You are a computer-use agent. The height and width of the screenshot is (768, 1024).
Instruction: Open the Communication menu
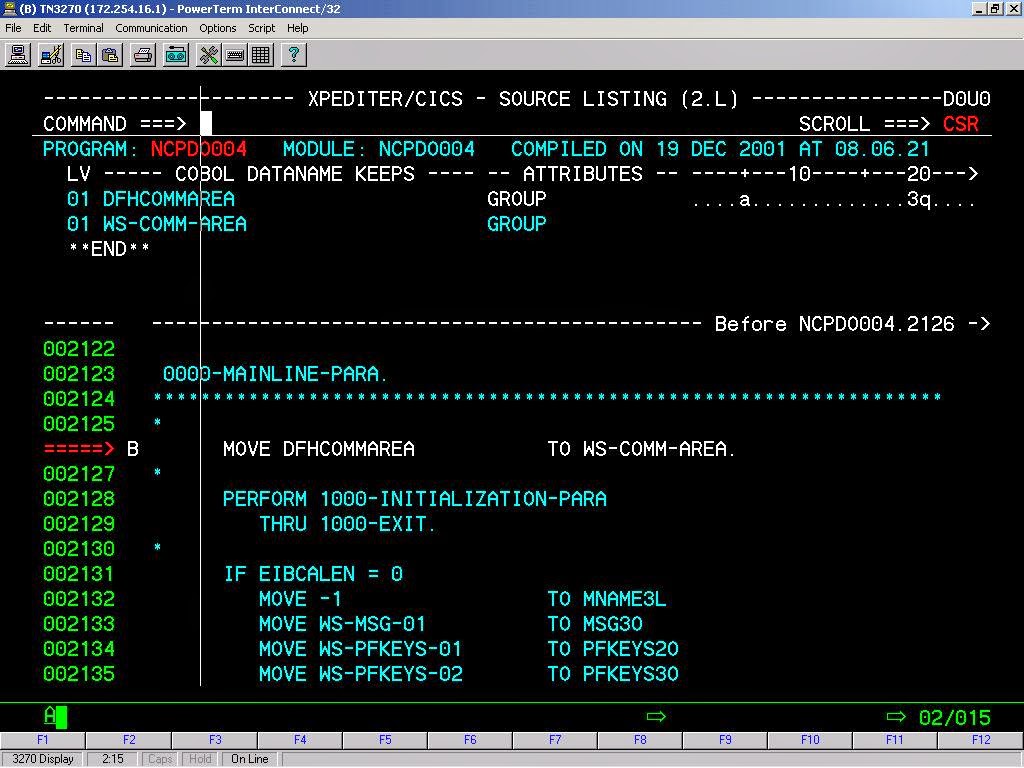pos(151,28)
